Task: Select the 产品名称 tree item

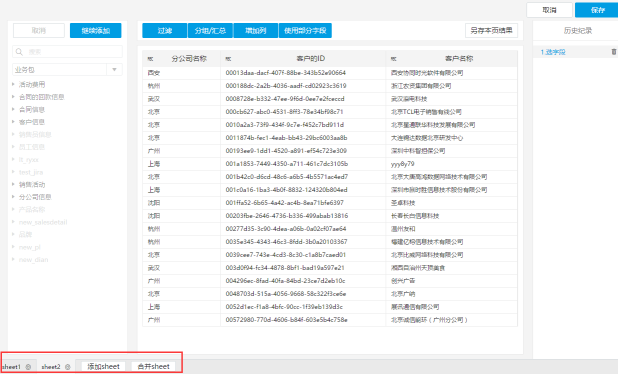Action: (x=32, y=209)
